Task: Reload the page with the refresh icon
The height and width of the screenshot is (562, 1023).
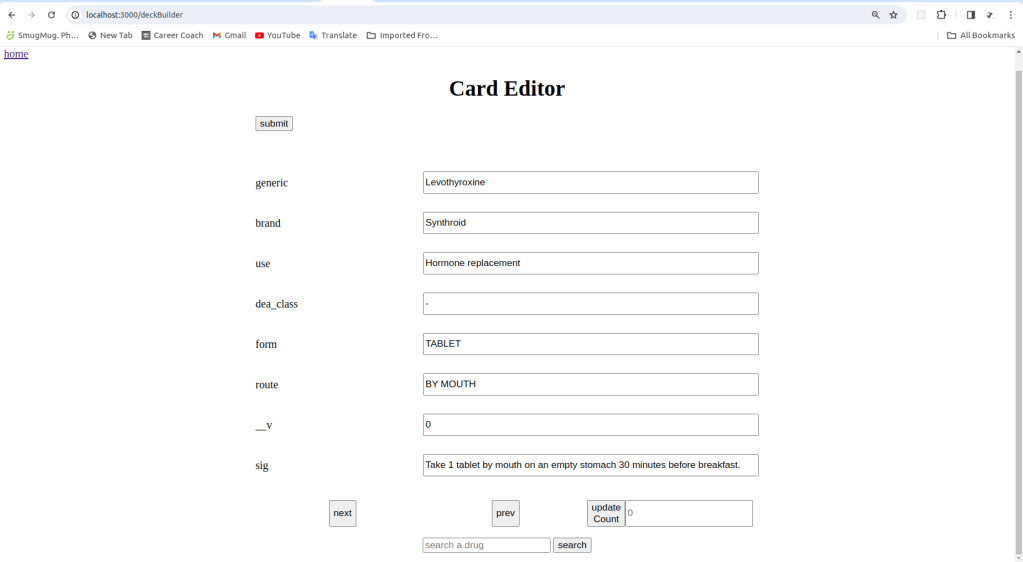Action: pos(51,15)
